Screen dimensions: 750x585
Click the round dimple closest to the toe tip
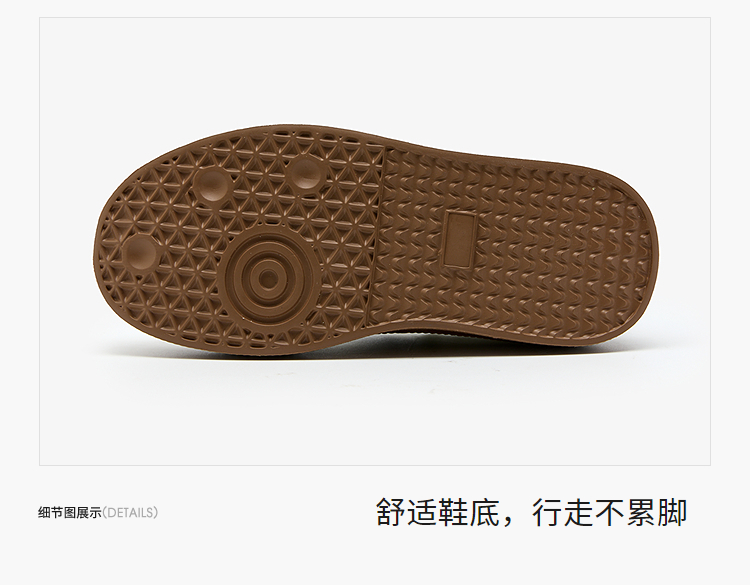[140, 252]
